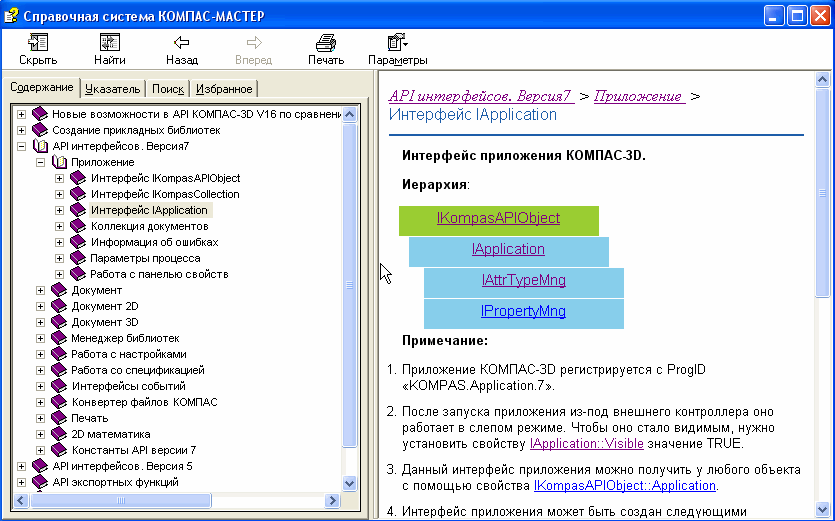Collapse the API интерфейсов. Версия7 node
Screen dimensions: 835x521
coord(21,146)
